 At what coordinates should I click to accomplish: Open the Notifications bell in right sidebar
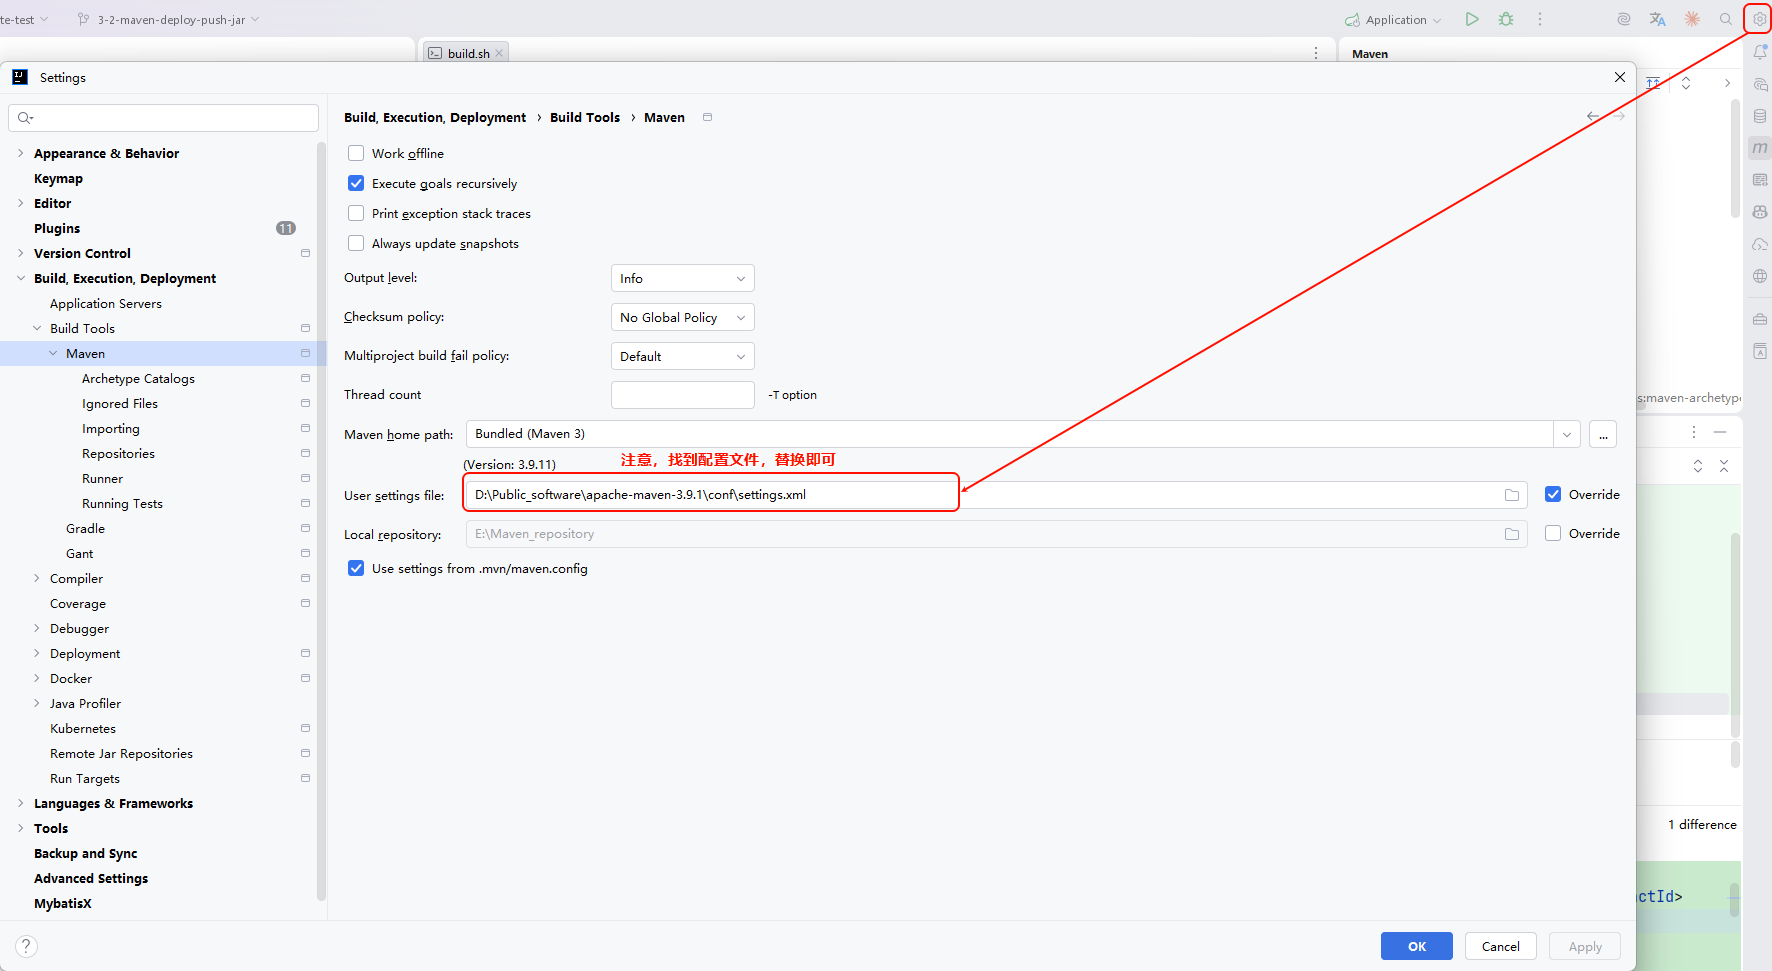[1760, 52]
